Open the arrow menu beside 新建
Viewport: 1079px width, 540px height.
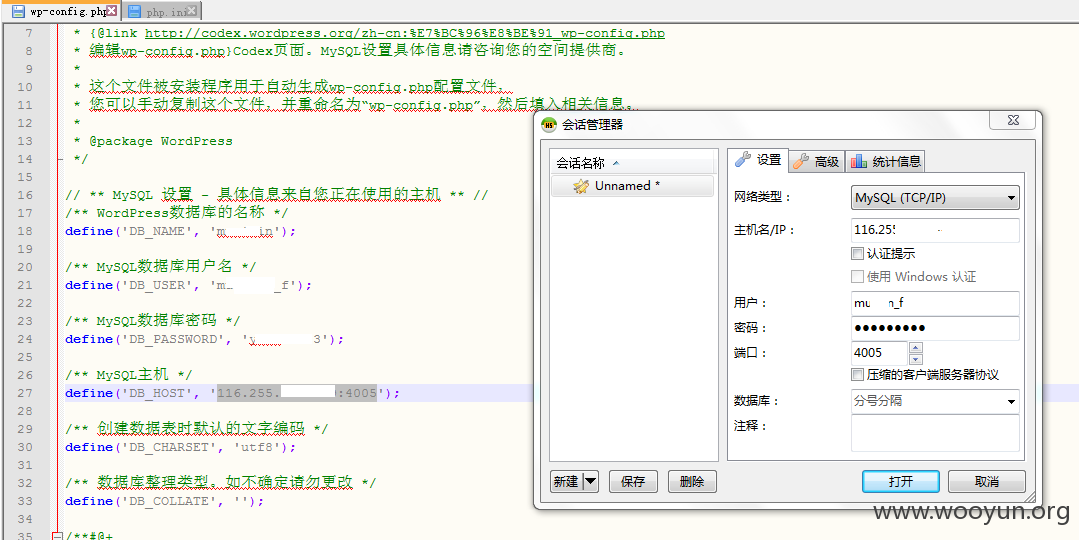tap(590, 482)
